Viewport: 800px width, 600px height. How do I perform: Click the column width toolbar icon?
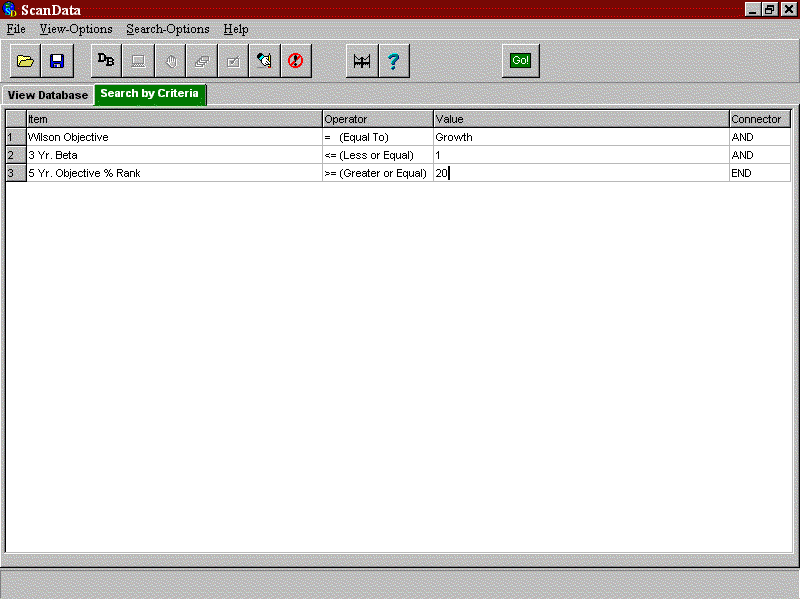point(361,61)
